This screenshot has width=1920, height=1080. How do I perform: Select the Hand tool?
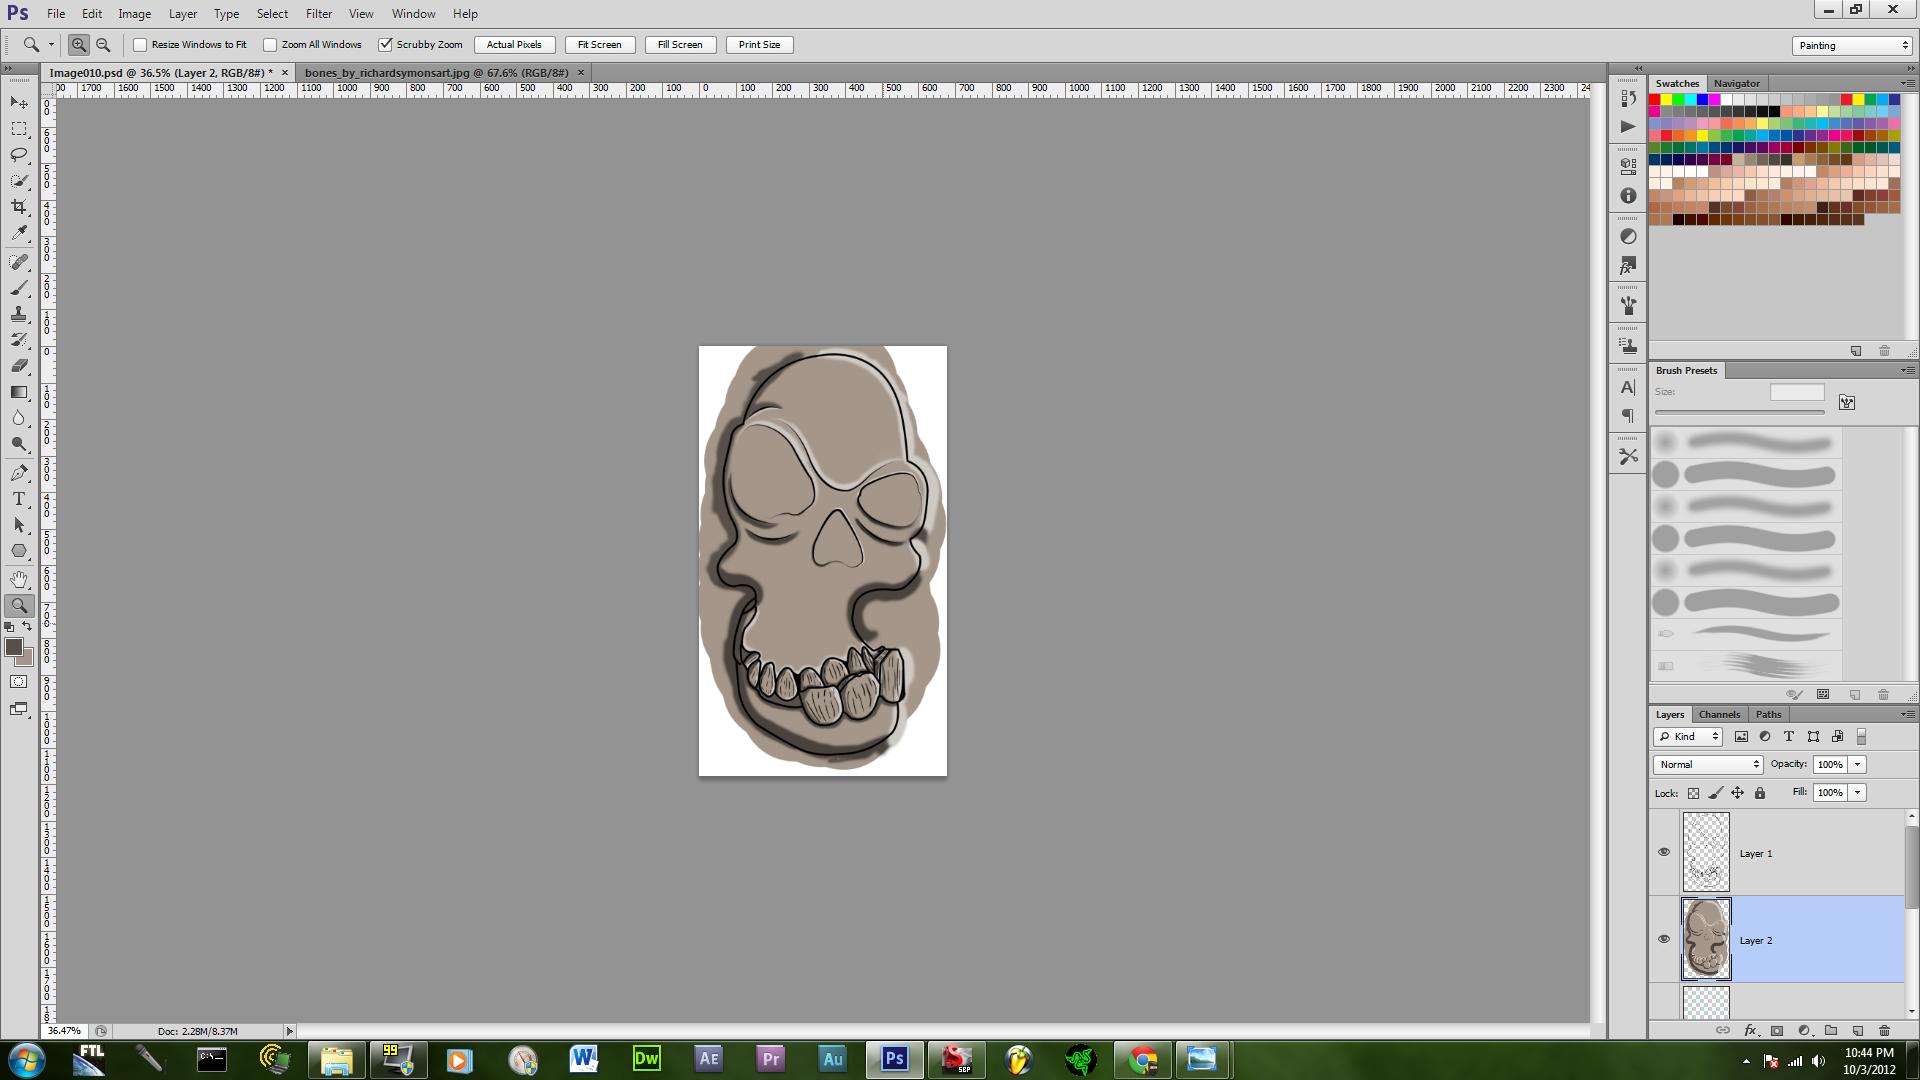[x=19, y=580]
